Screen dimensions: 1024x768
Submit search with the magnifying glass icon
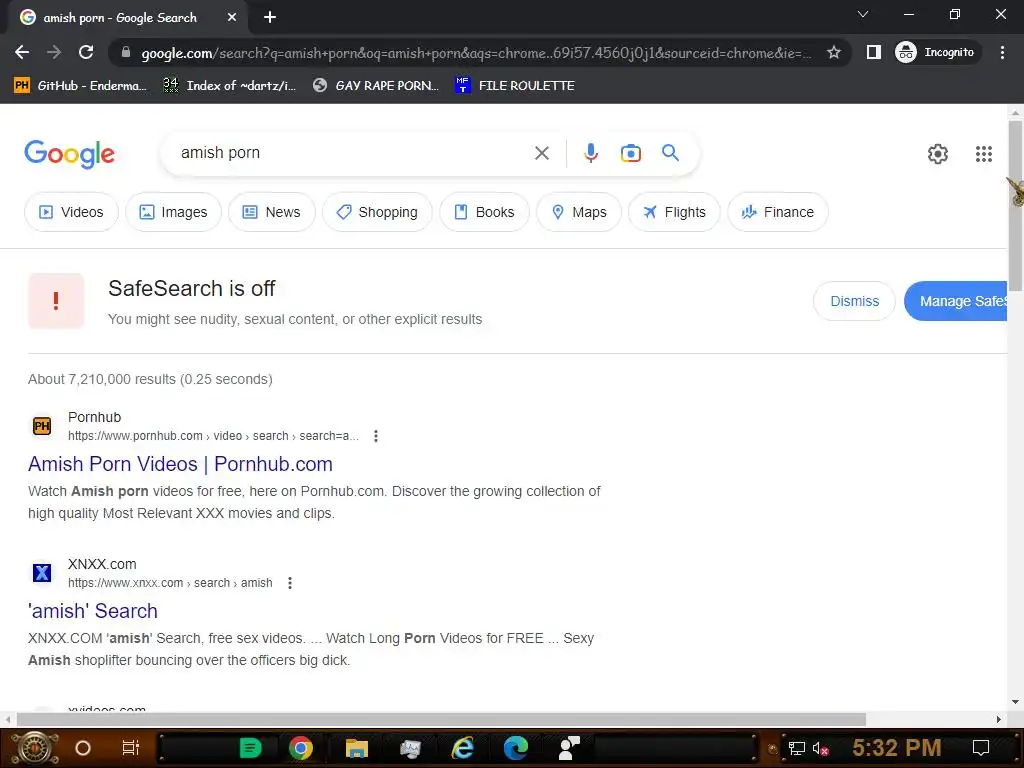click(670, 153)
